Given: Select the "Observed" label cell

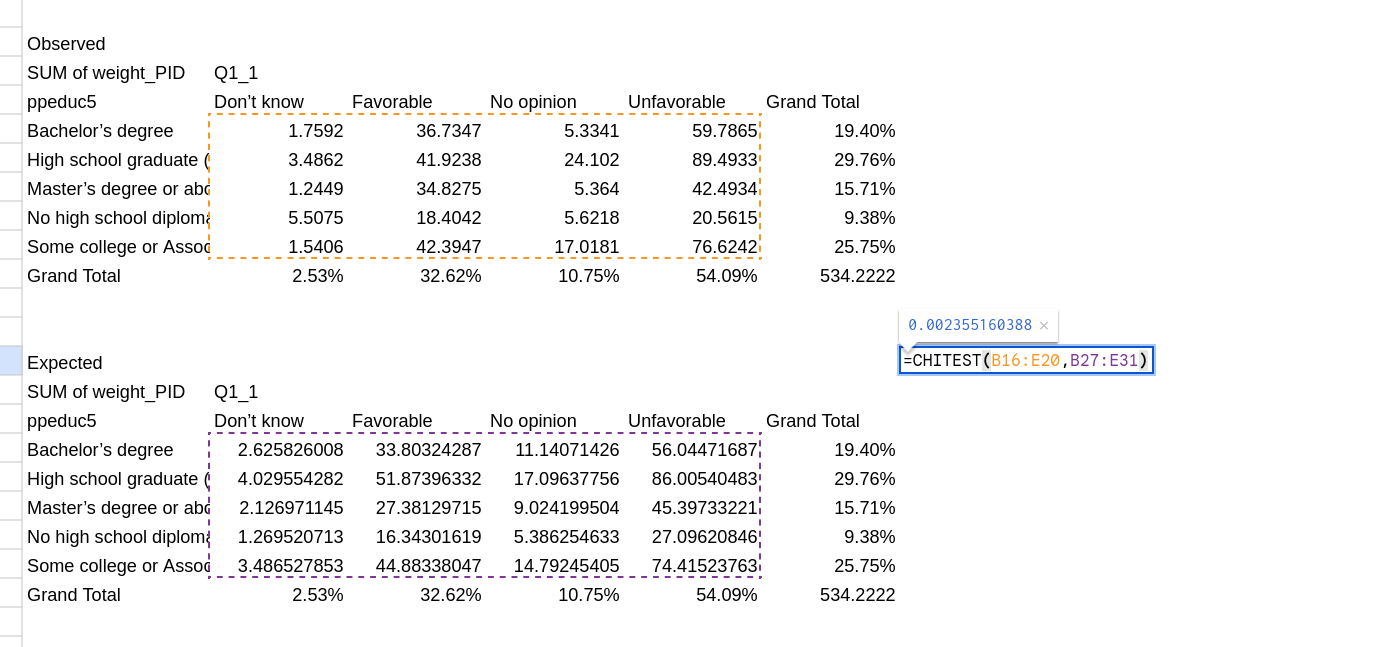Looking at the screenshot, I should (66, 44).
